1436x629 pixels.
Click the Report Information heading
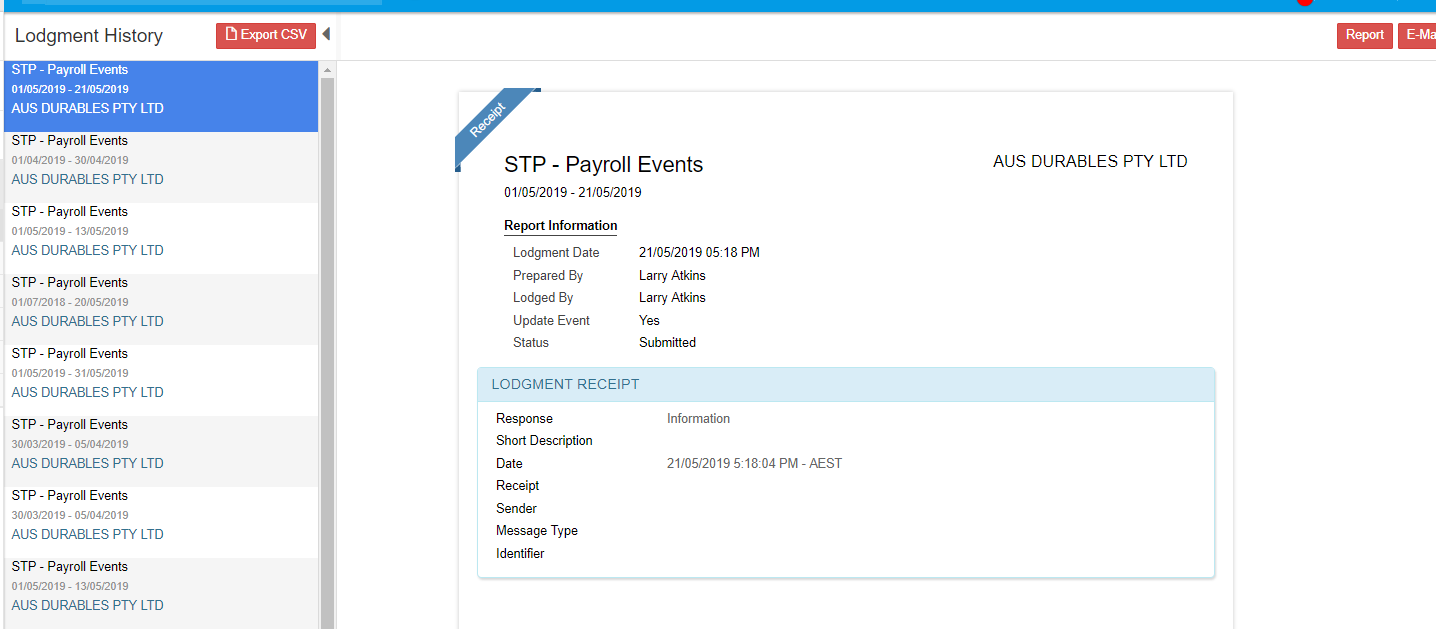(560, 226)
